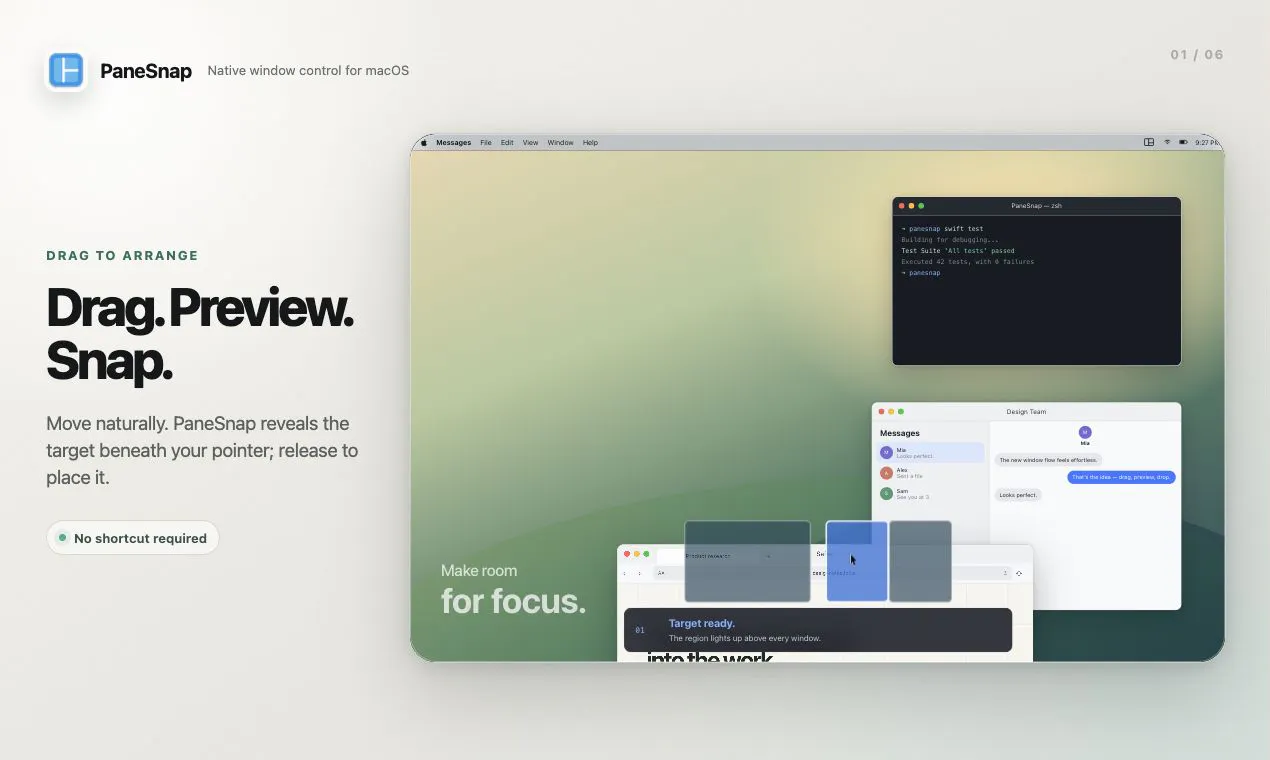Click the '01' step number in the dark banner
1270x760 pixels.
pyautogui.click(x=640, y=630)
